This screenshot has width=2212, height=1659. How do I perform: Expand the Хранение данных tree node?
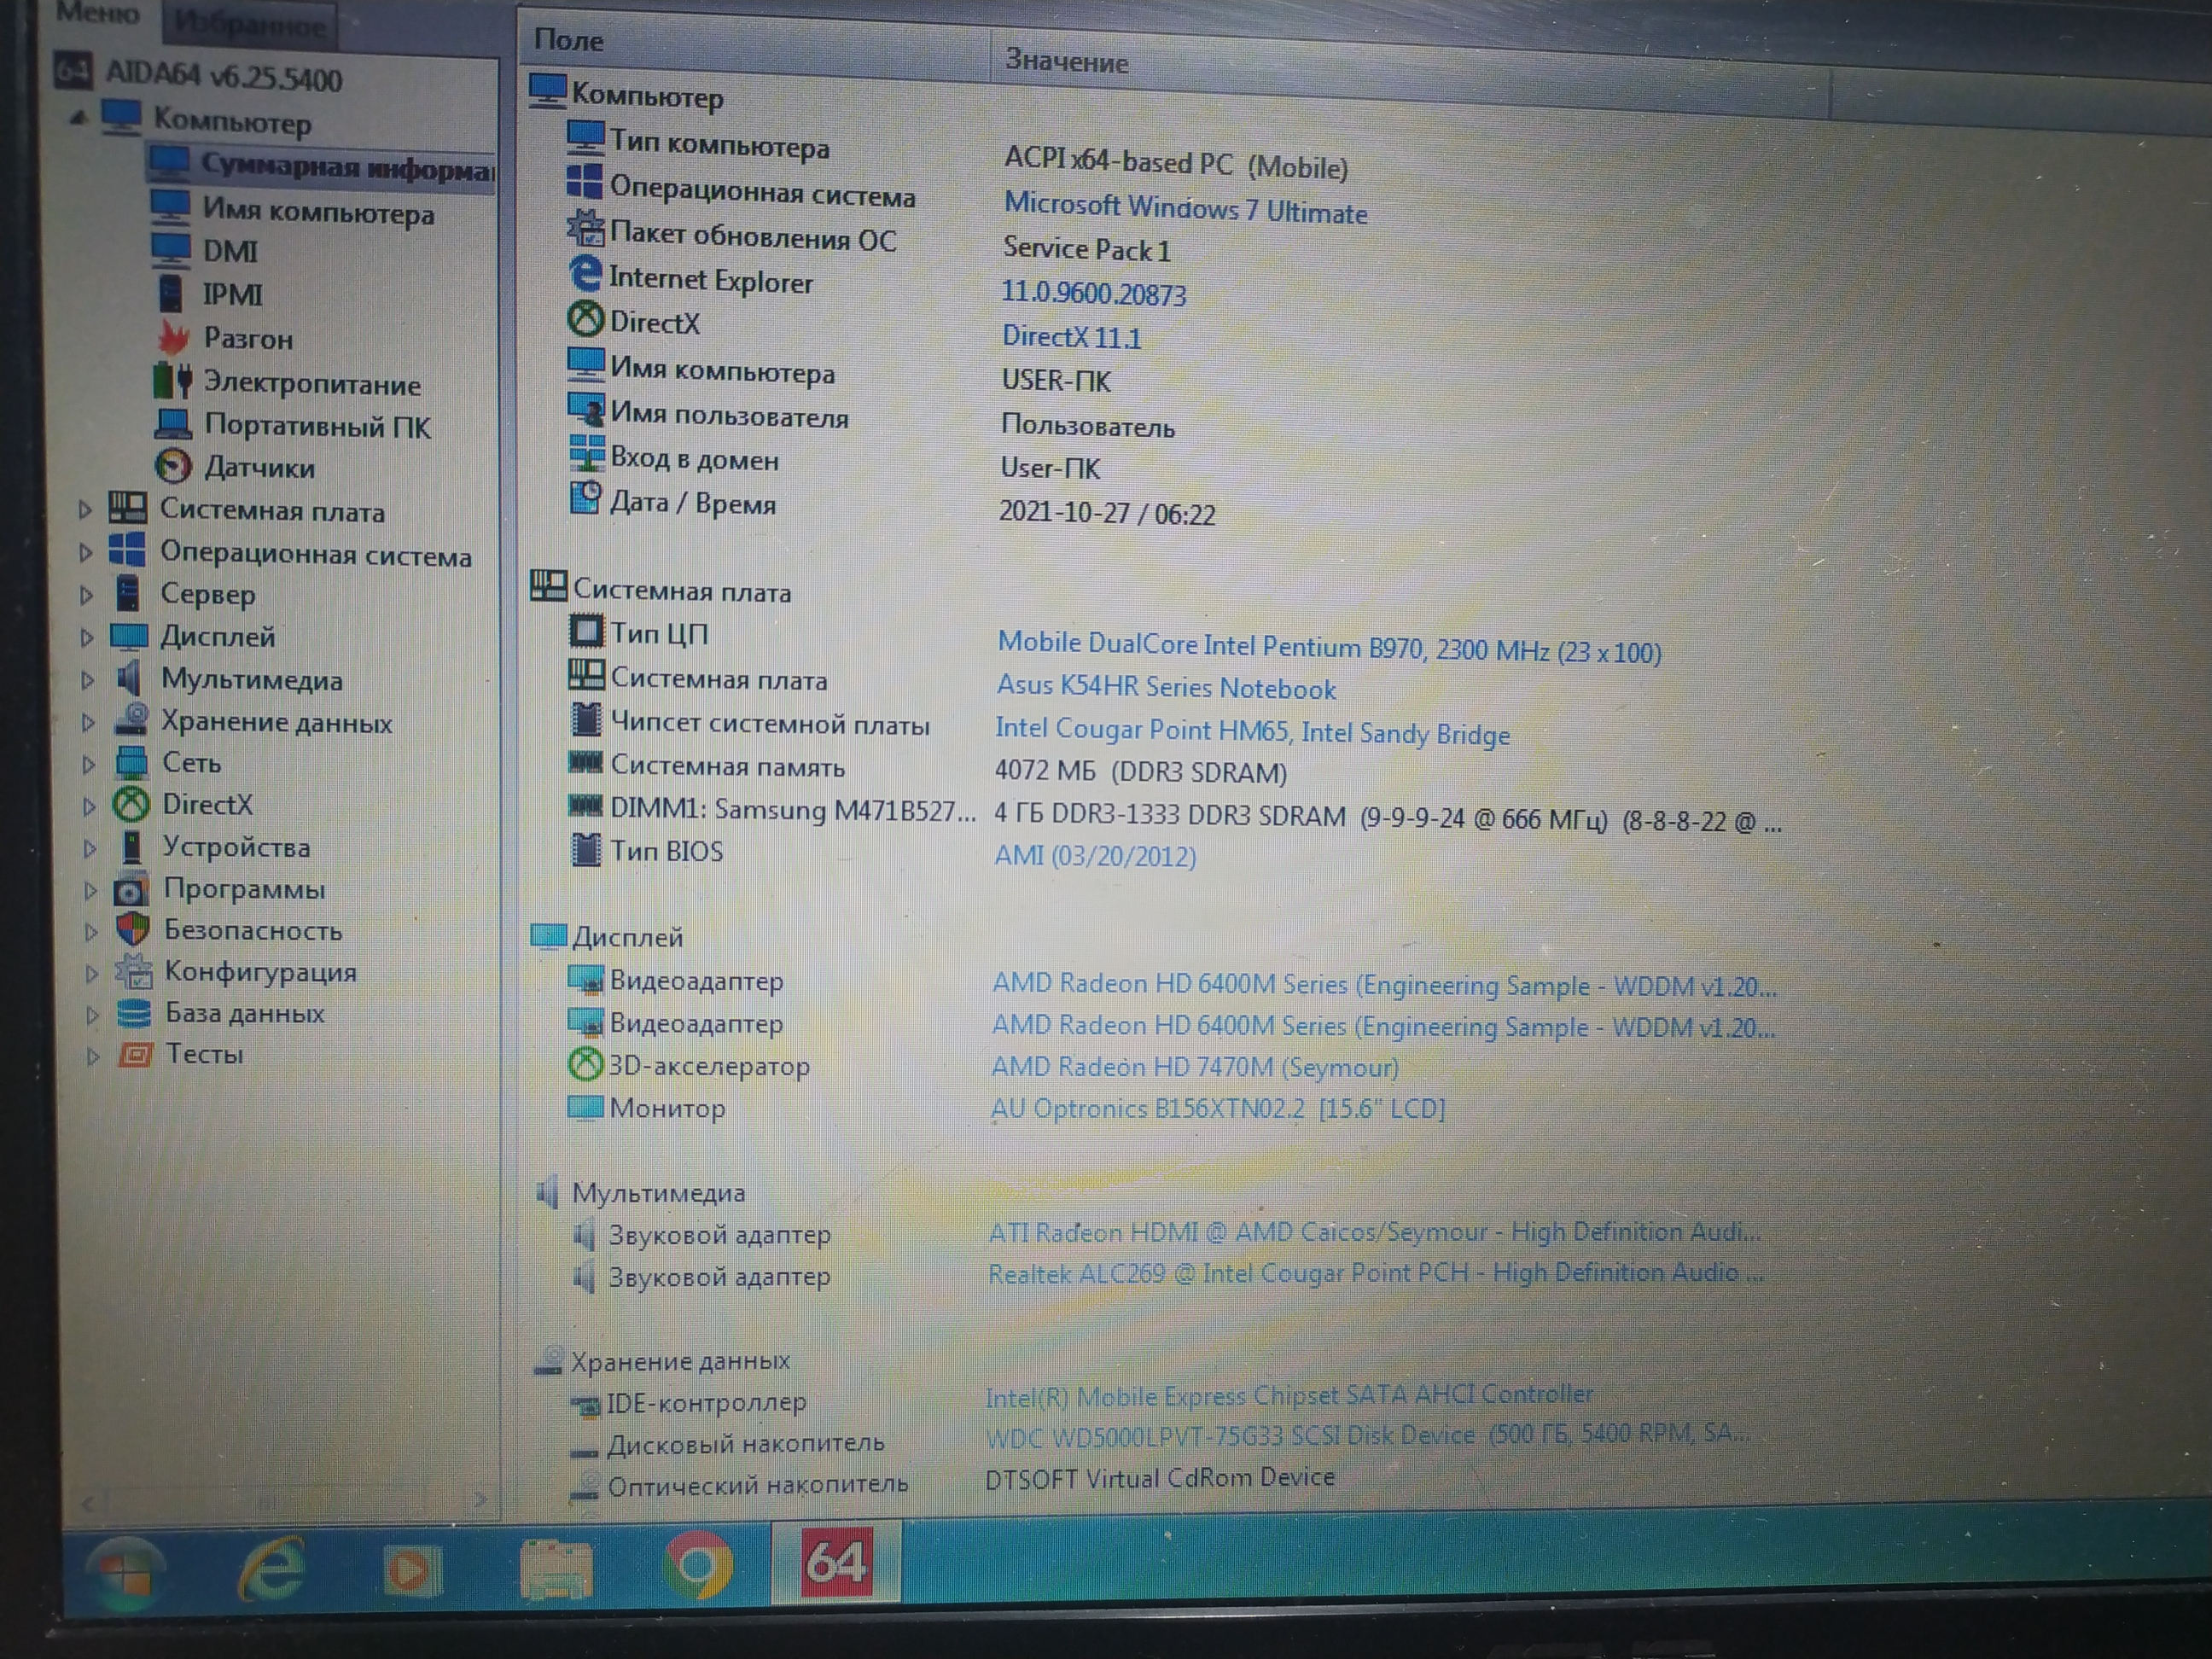pyautogui.click(x=88, y=722)
